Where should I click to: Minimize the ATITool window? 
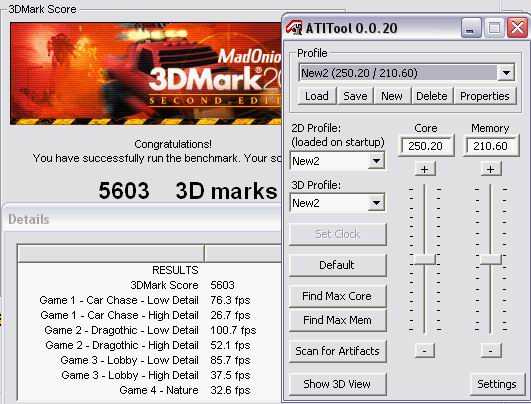pos(471,28)
